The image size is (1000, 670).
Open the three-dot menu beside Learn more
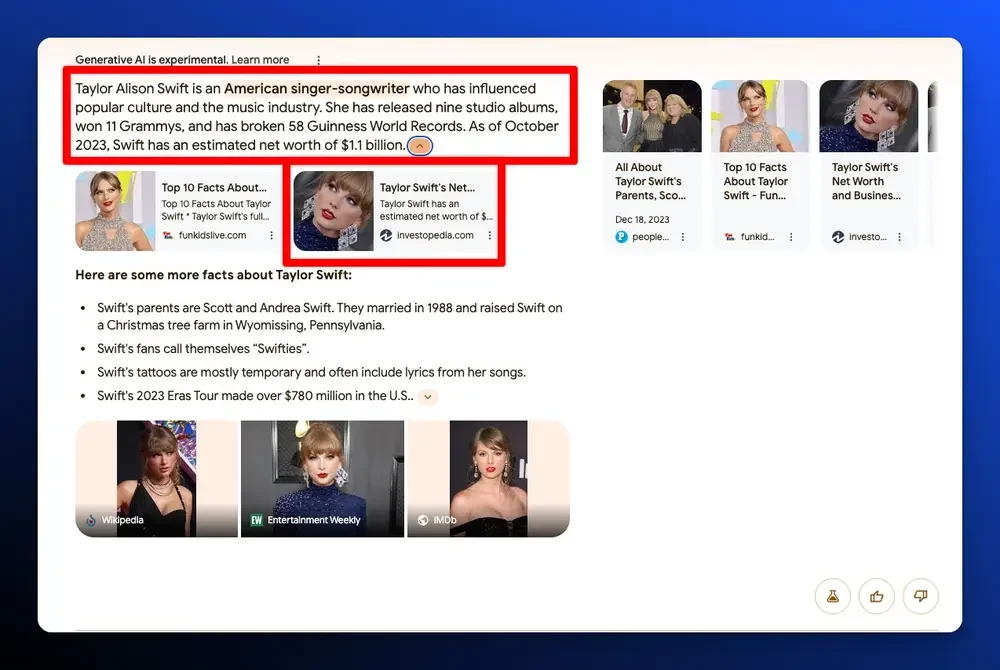(318, 60)
